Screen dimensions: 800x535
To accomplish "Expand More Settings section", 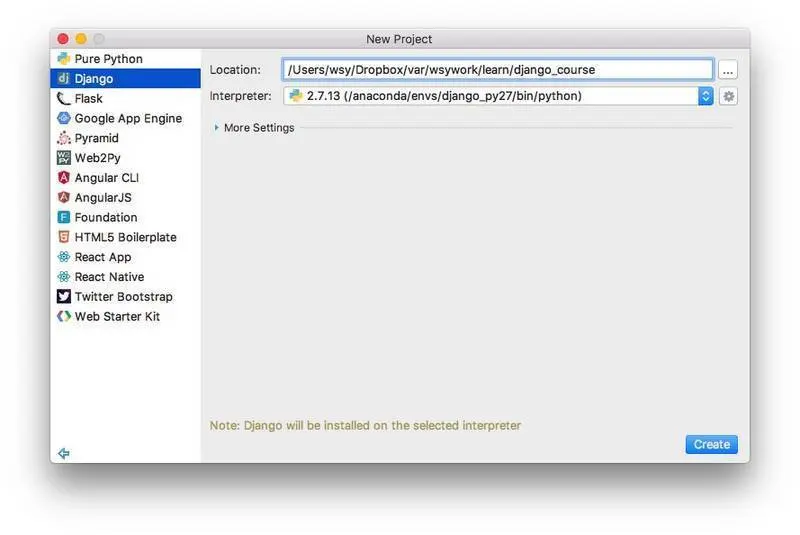I will tap(216, 128).
